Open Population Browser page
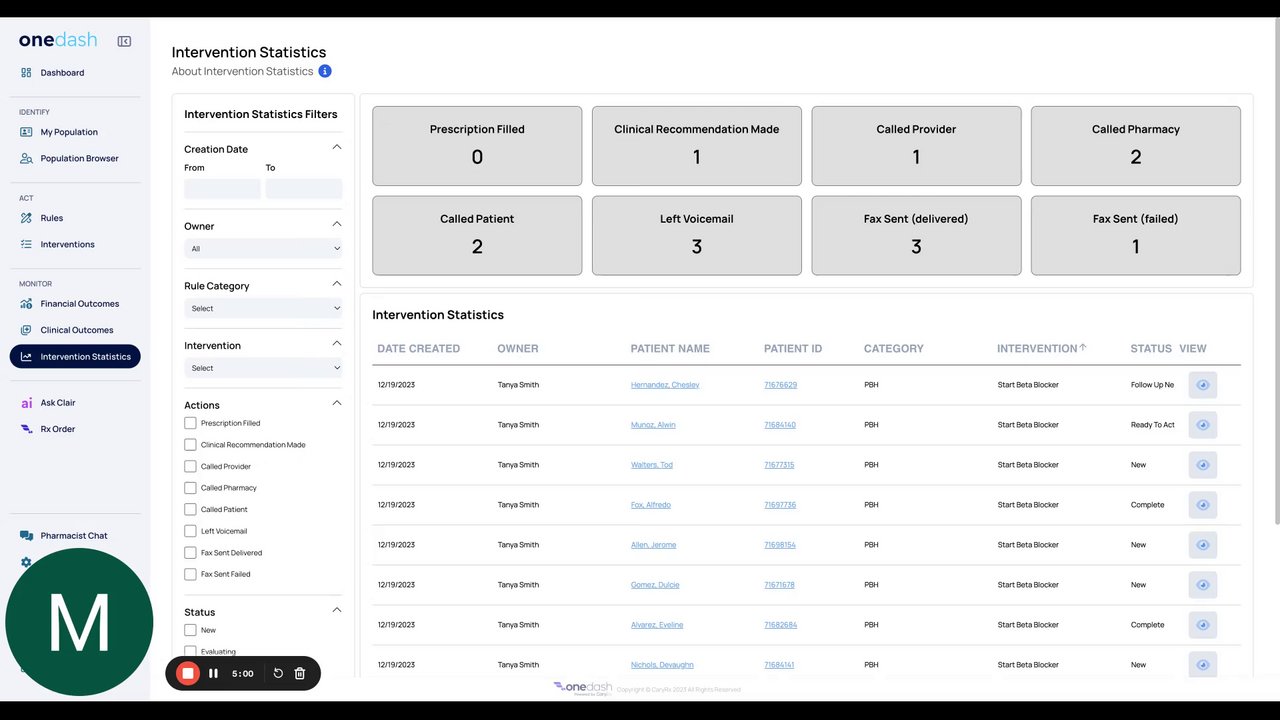 point(79,158)
